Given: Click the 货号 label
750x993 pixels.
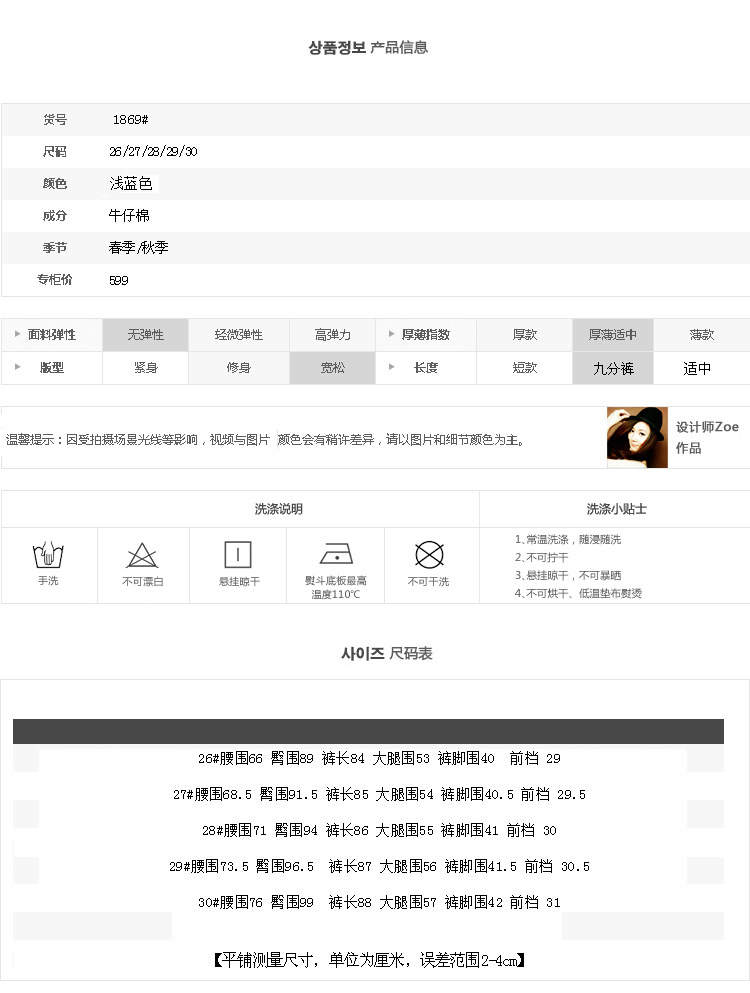Looking at the screenshot, I should (x=54, y=119).
